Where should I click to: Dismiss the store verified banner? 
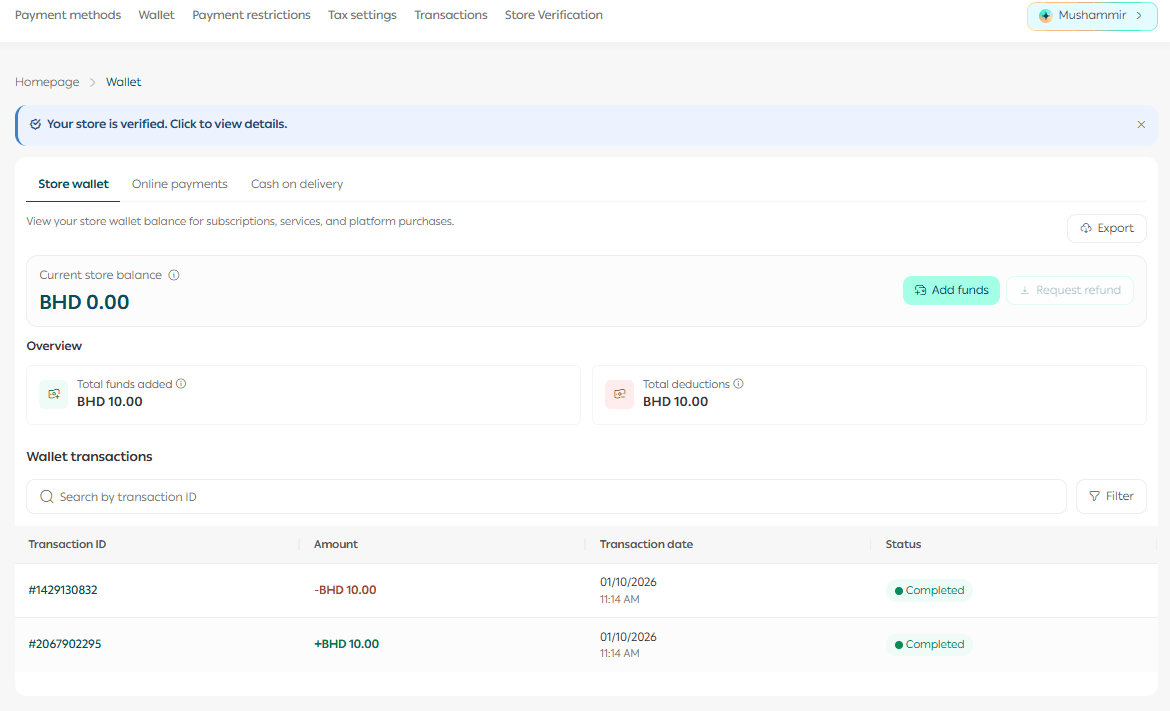pos(1141,125)
